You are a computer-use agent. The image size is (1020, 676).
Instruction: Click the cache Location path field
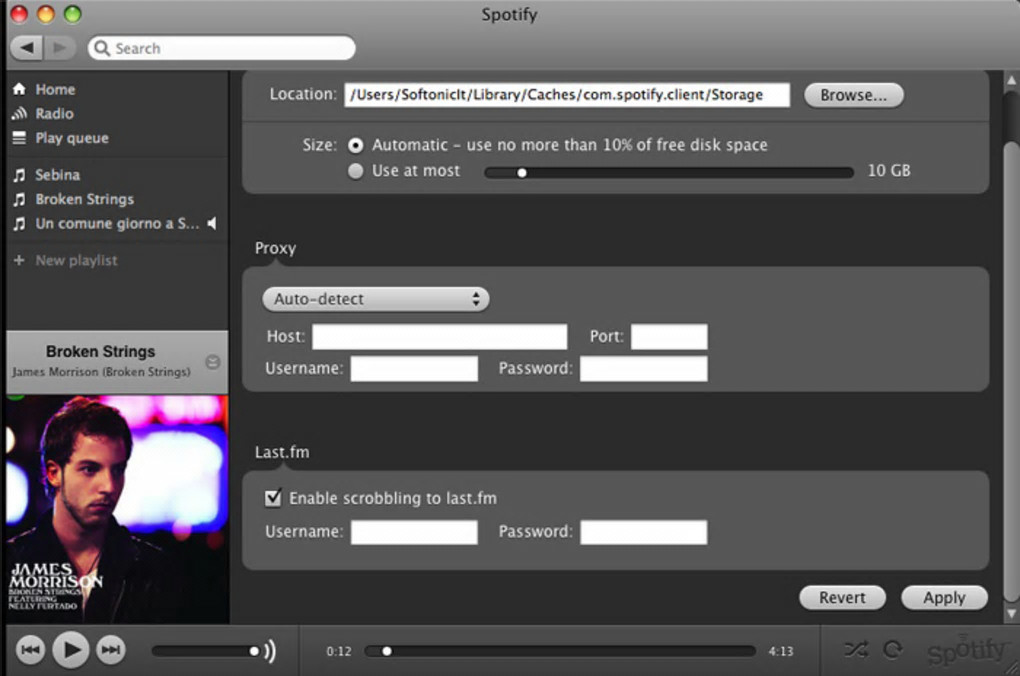[567, 95]
